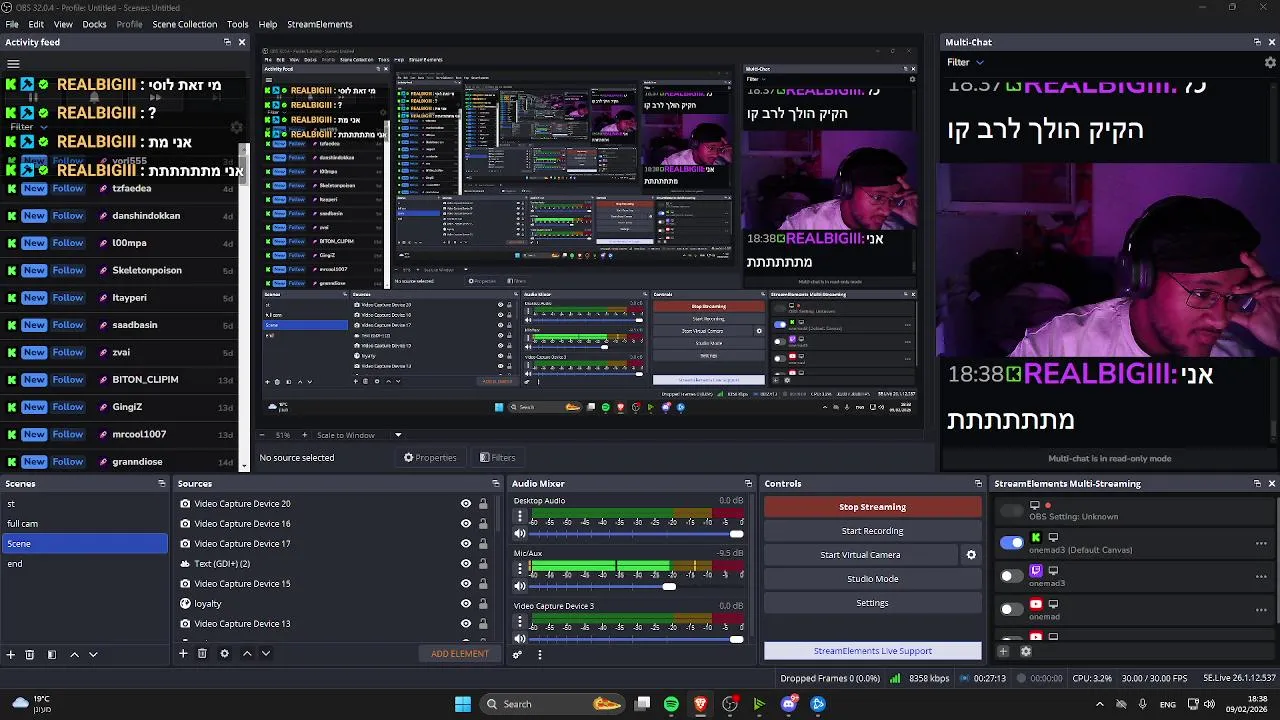Open source properties gear in Sources toolbar

click(224, 653)
